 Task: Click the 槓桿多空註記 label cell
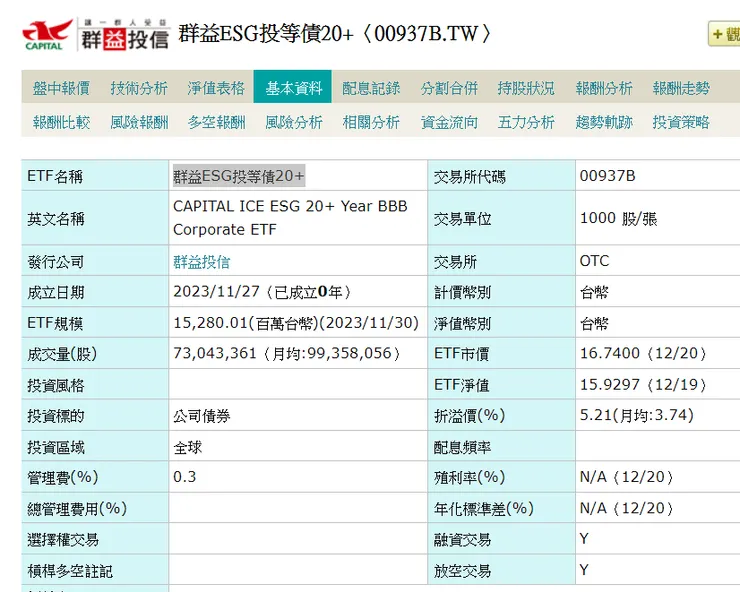coord(95,570)
